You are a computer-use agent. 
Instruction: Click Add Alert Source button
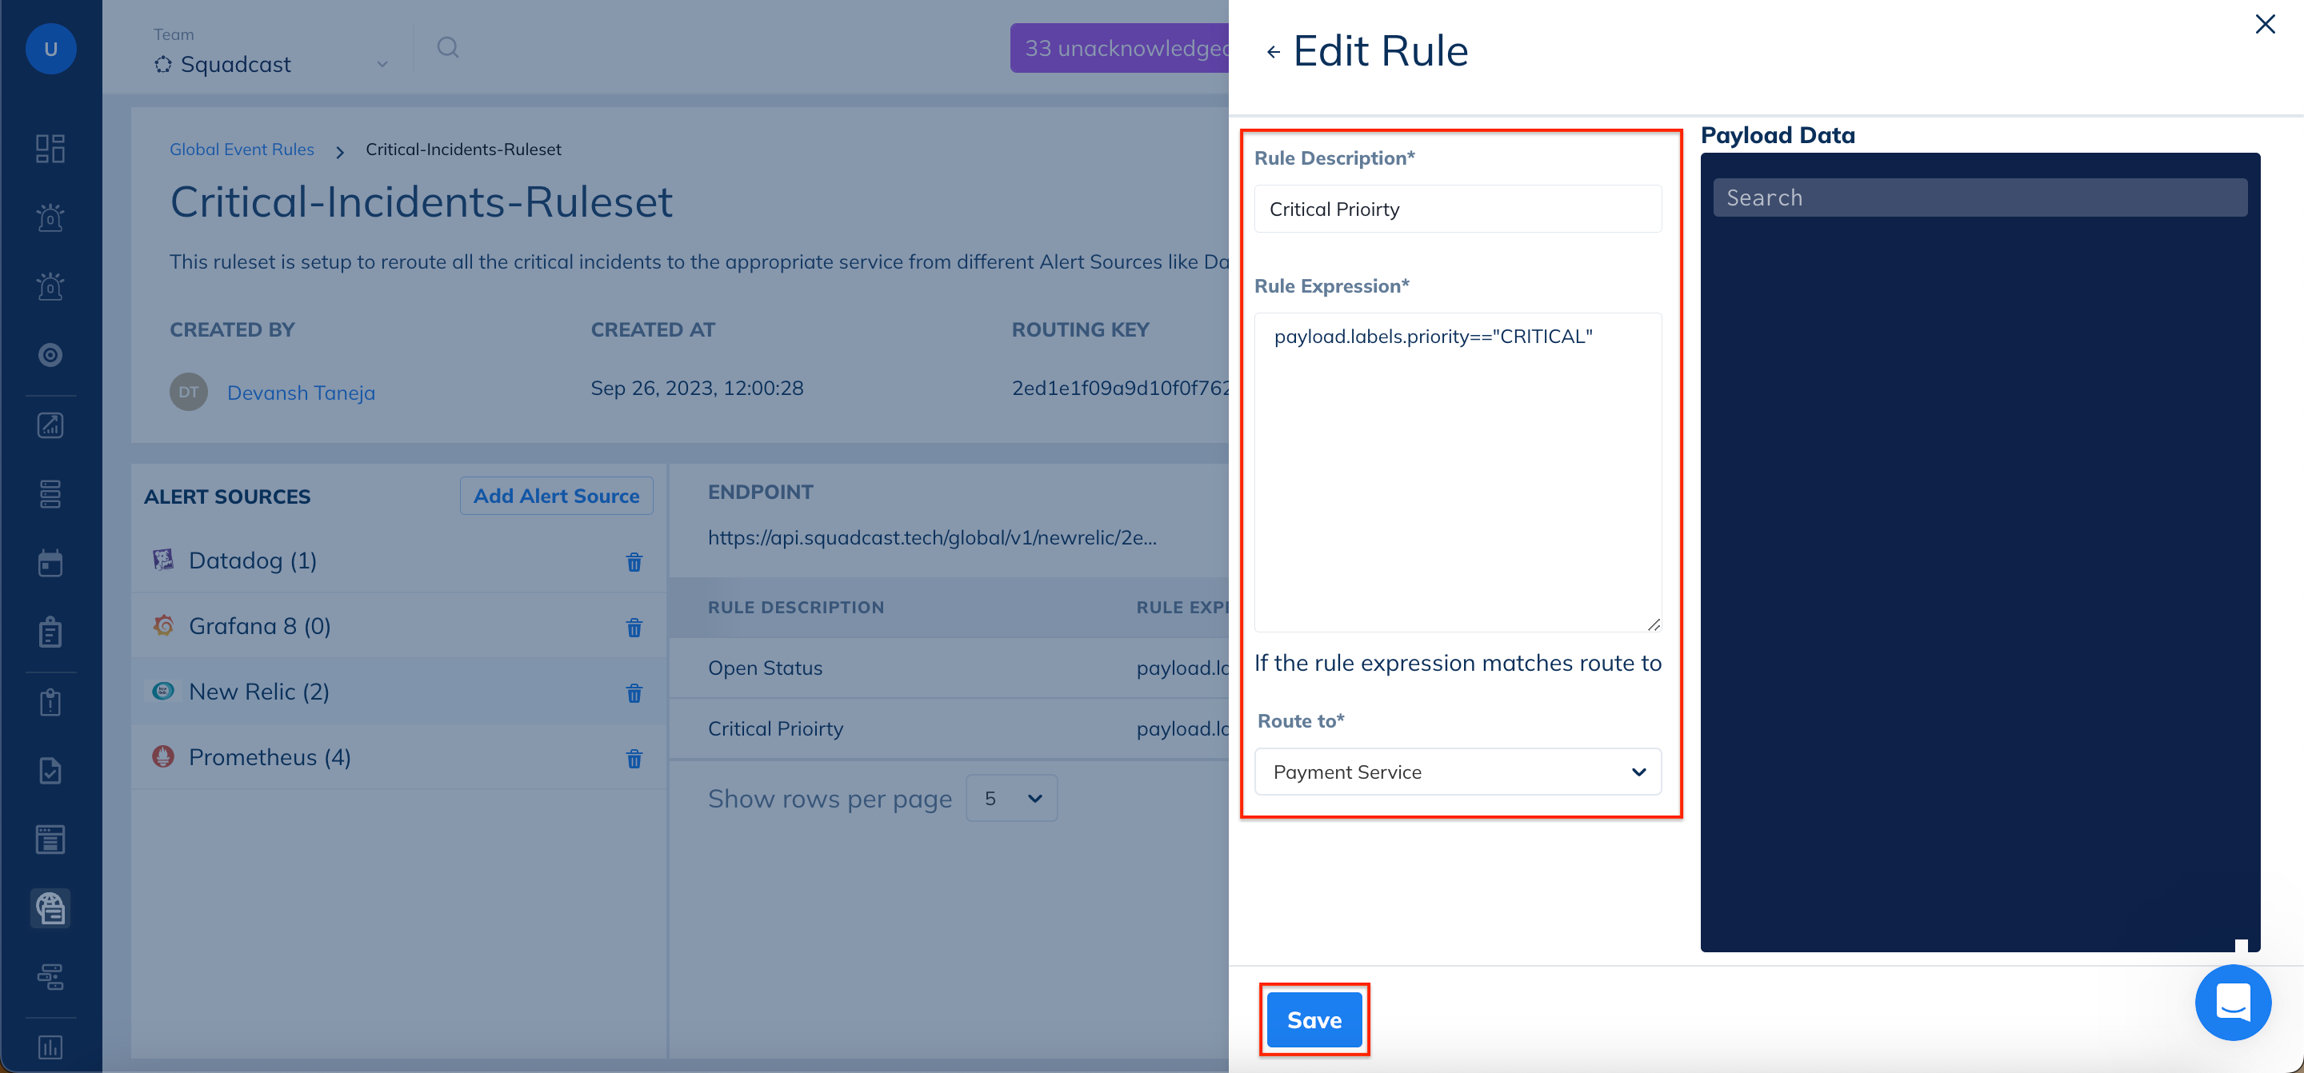pyautogui.click(x=556, y=496)
